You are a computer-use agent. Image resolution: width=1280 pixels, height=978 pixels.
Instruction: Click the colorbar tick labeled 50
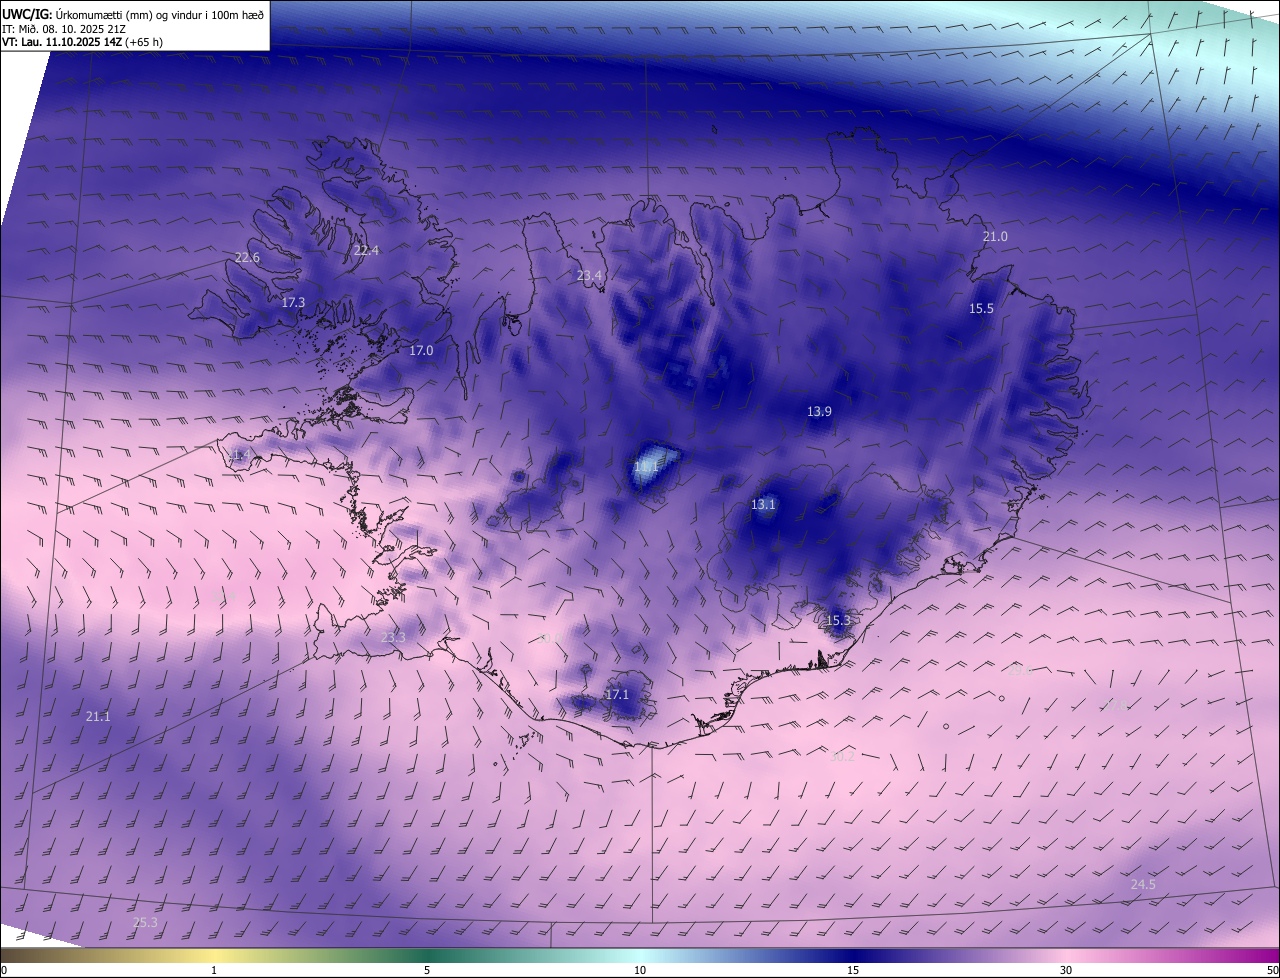tap(1272, 970)
